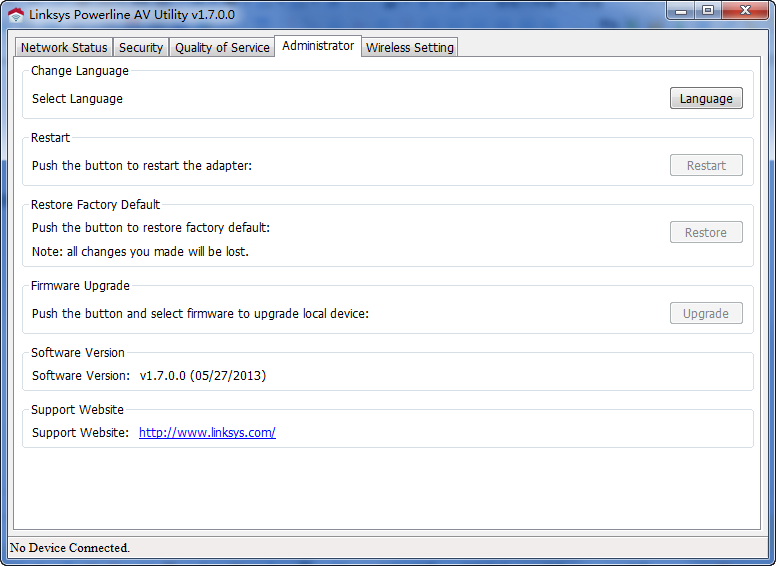The width and height of the screenshot is (776, 566).
Task: Switch to the Network Status tab
Action: [64, 47]
